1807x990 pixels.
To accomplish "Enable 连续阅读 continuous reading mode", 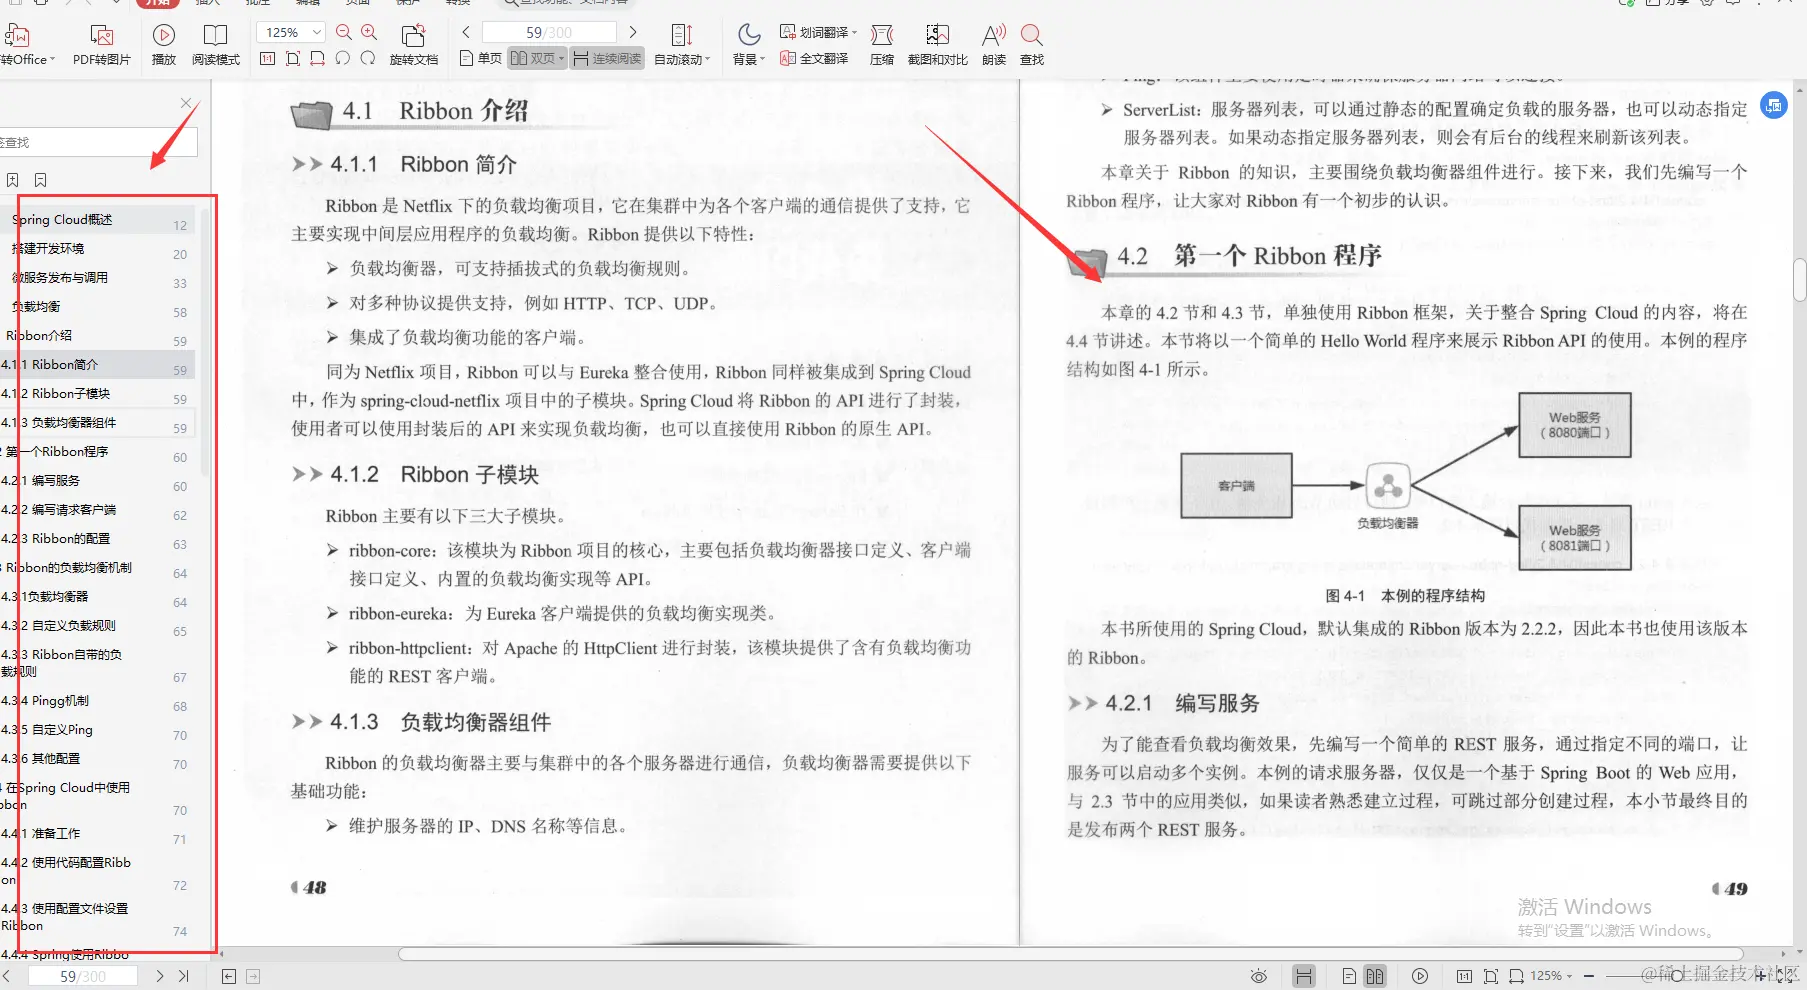I will (606, 58).
